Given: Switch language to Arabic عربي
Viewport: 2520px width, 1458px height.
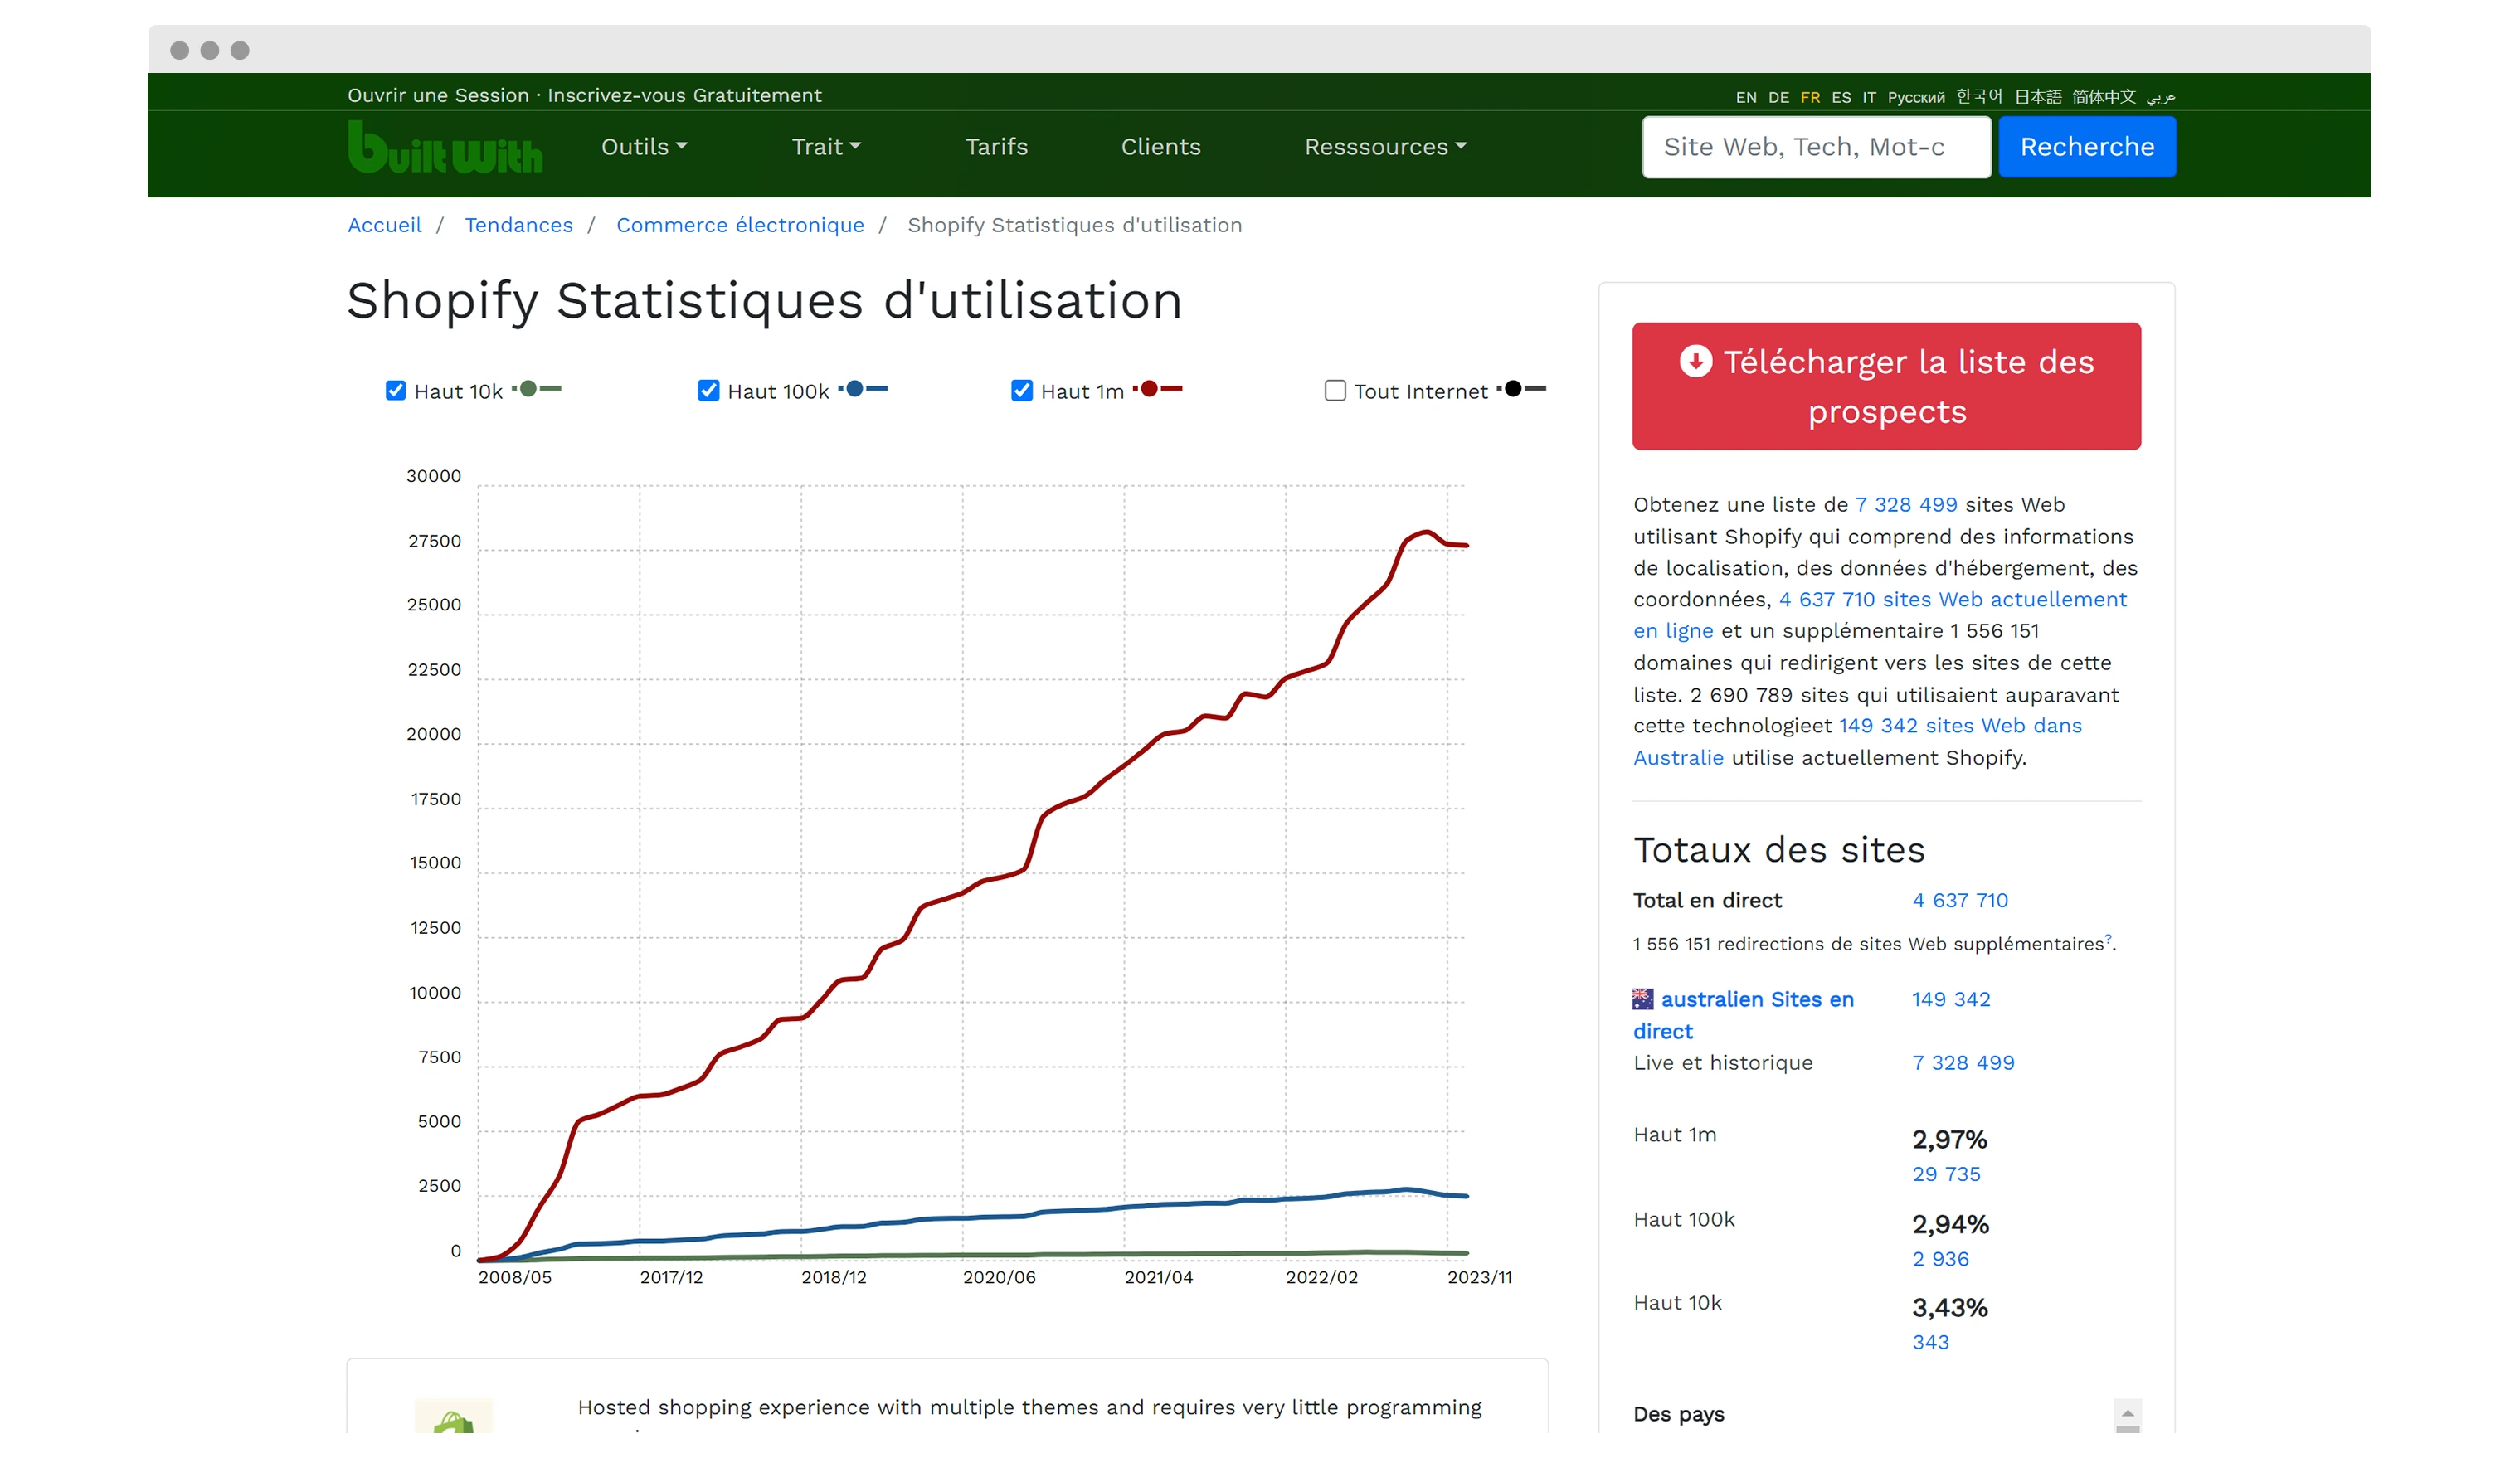Looking at the screenshot, I should point(2161,97).
